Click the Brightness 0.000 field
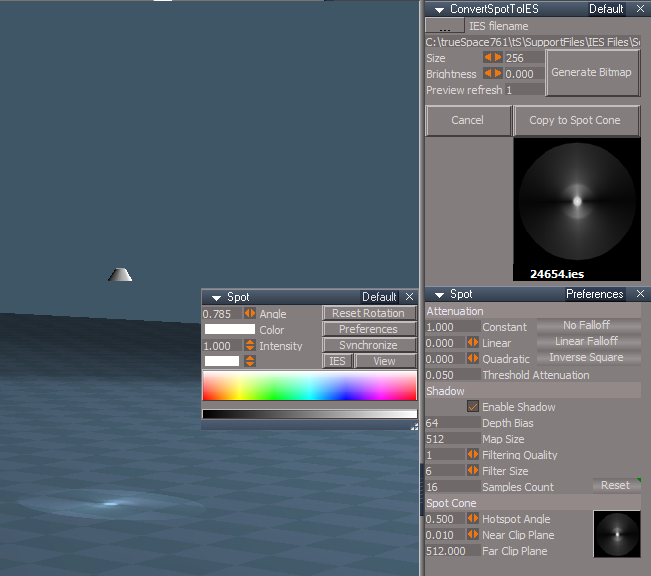 (x=524, y=74)
